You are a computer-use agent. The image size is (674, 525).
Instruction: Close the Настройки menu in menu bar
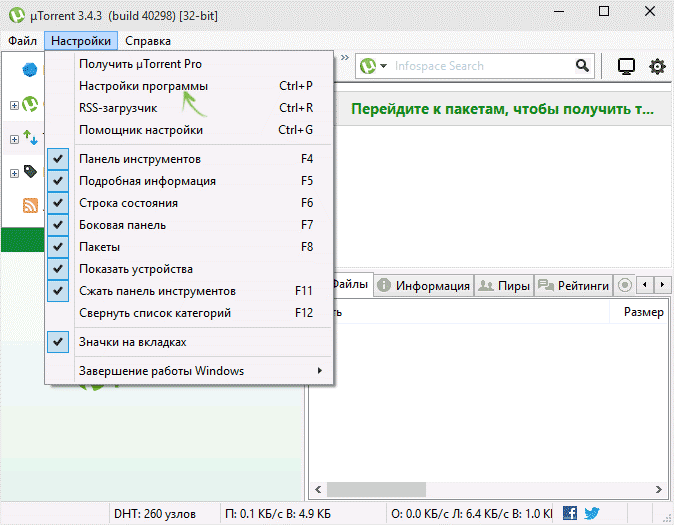pyautogui.click(x=81, y=41)
